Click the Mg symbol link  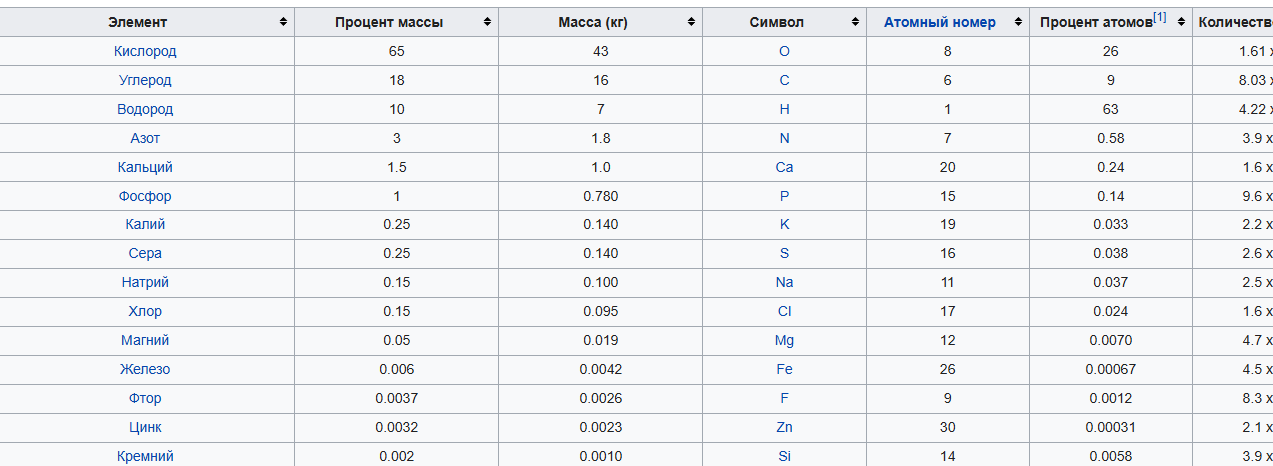pos(784,340)
